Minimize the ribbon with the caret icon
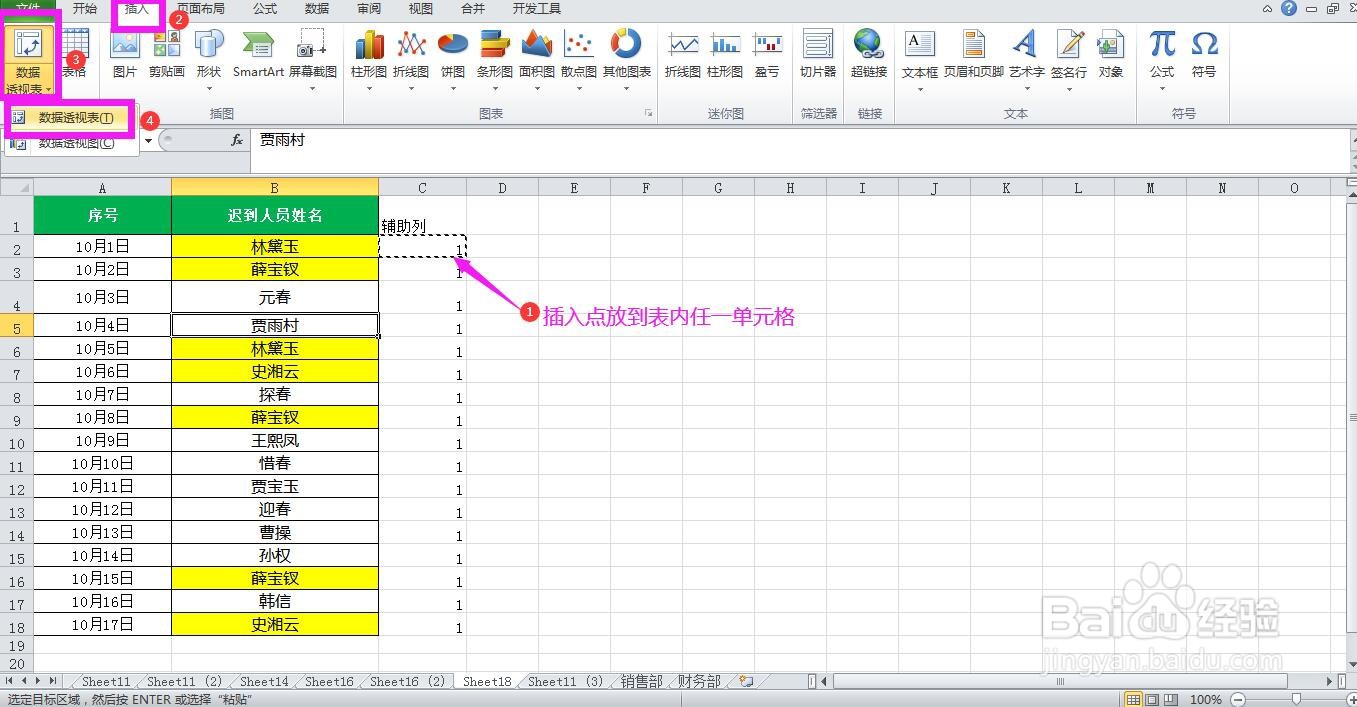The image size is (1357, 707). coord(1268,9)
